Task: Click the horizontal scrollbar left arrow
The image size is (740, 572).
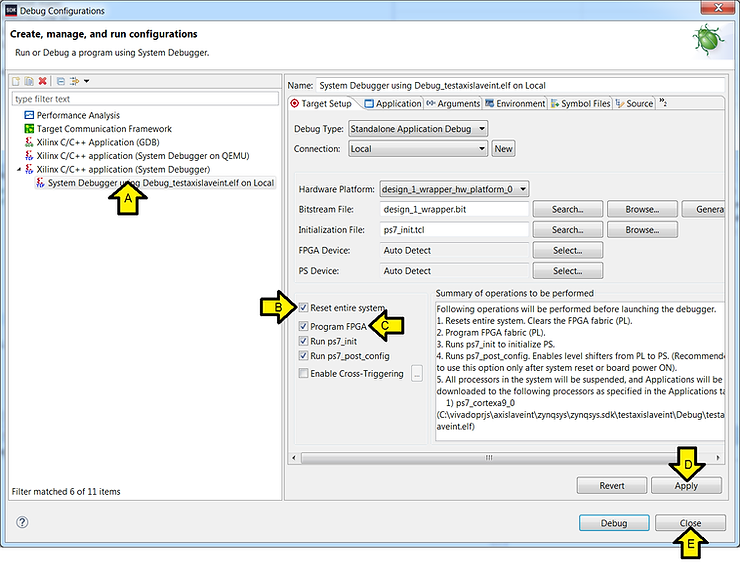Action: pos(294,457)
